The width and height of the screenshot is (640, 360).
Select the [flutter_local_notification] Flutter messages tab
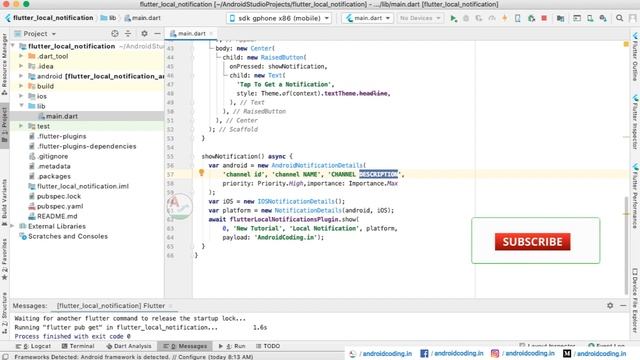(111, 305)
